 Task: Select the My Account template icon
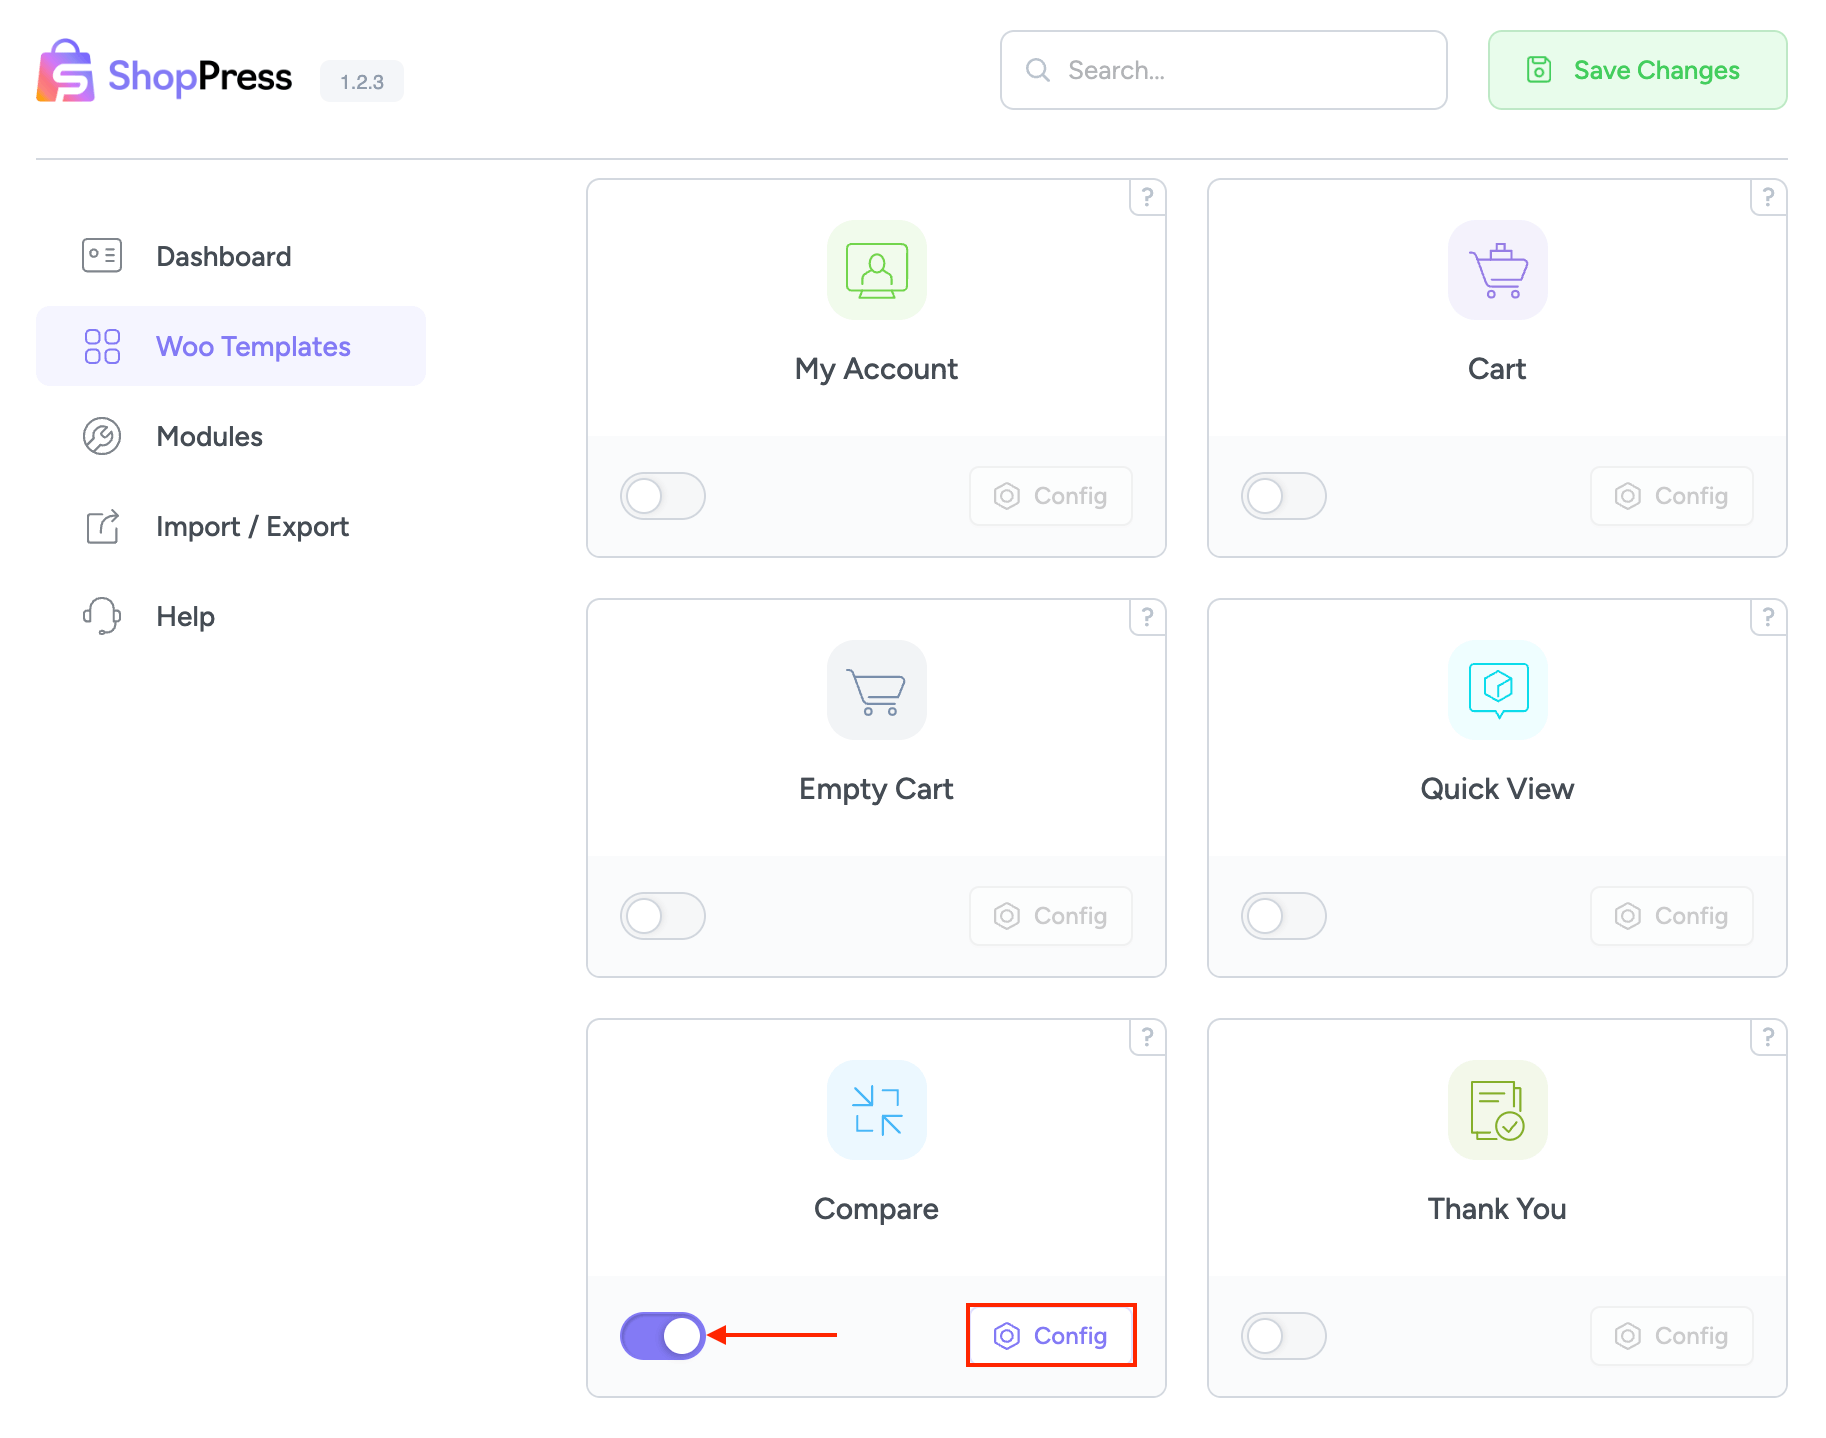point(876,271)
